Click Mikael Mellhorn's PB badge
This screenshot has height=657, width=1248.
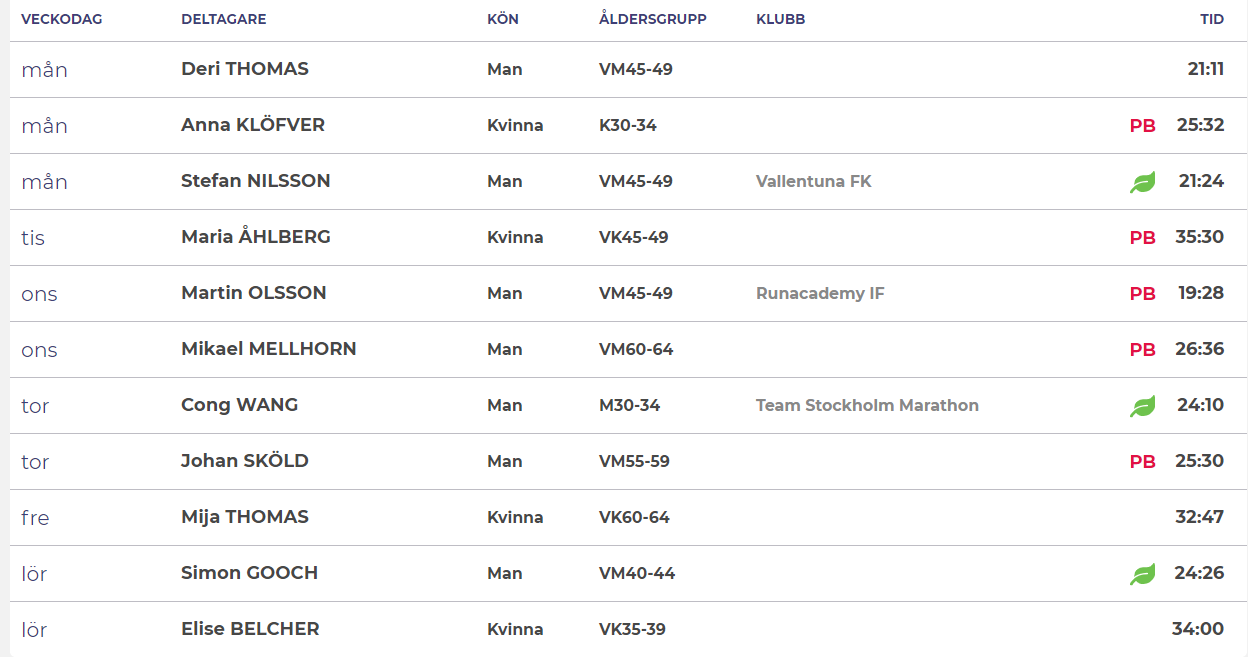[1143, 350]
